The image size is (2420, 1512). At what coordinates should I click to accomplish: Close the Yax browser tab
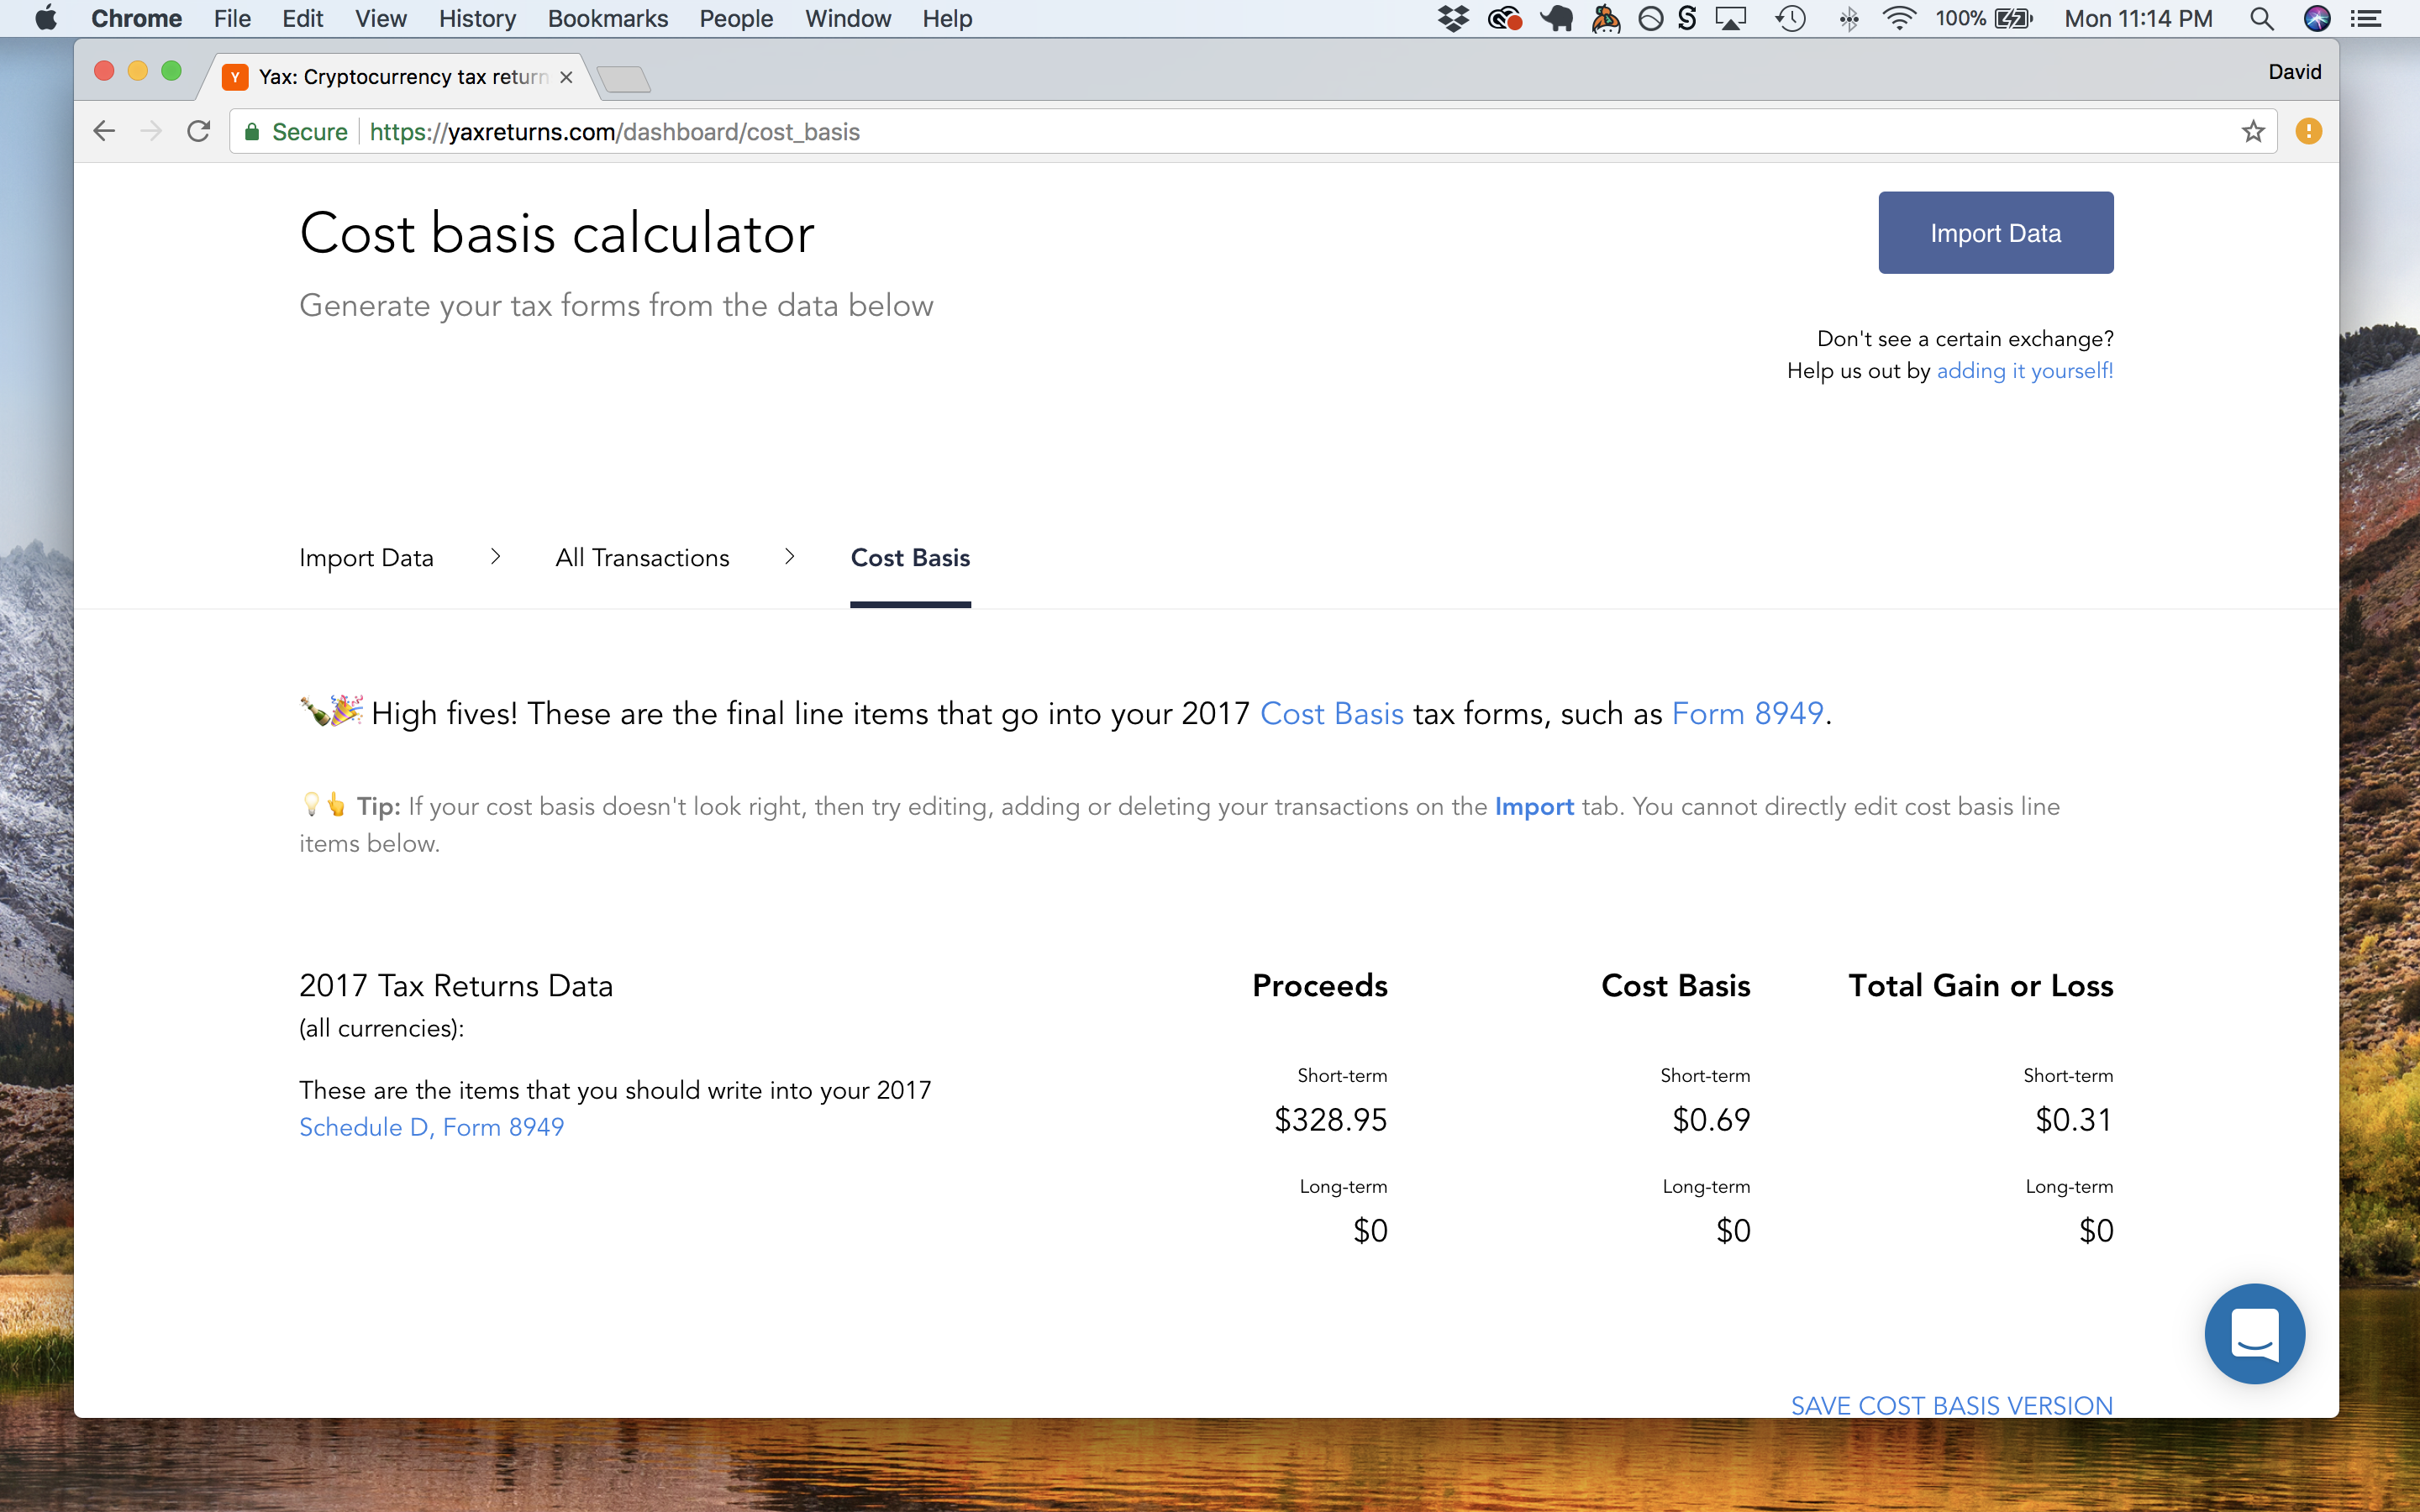pos(566,77)
